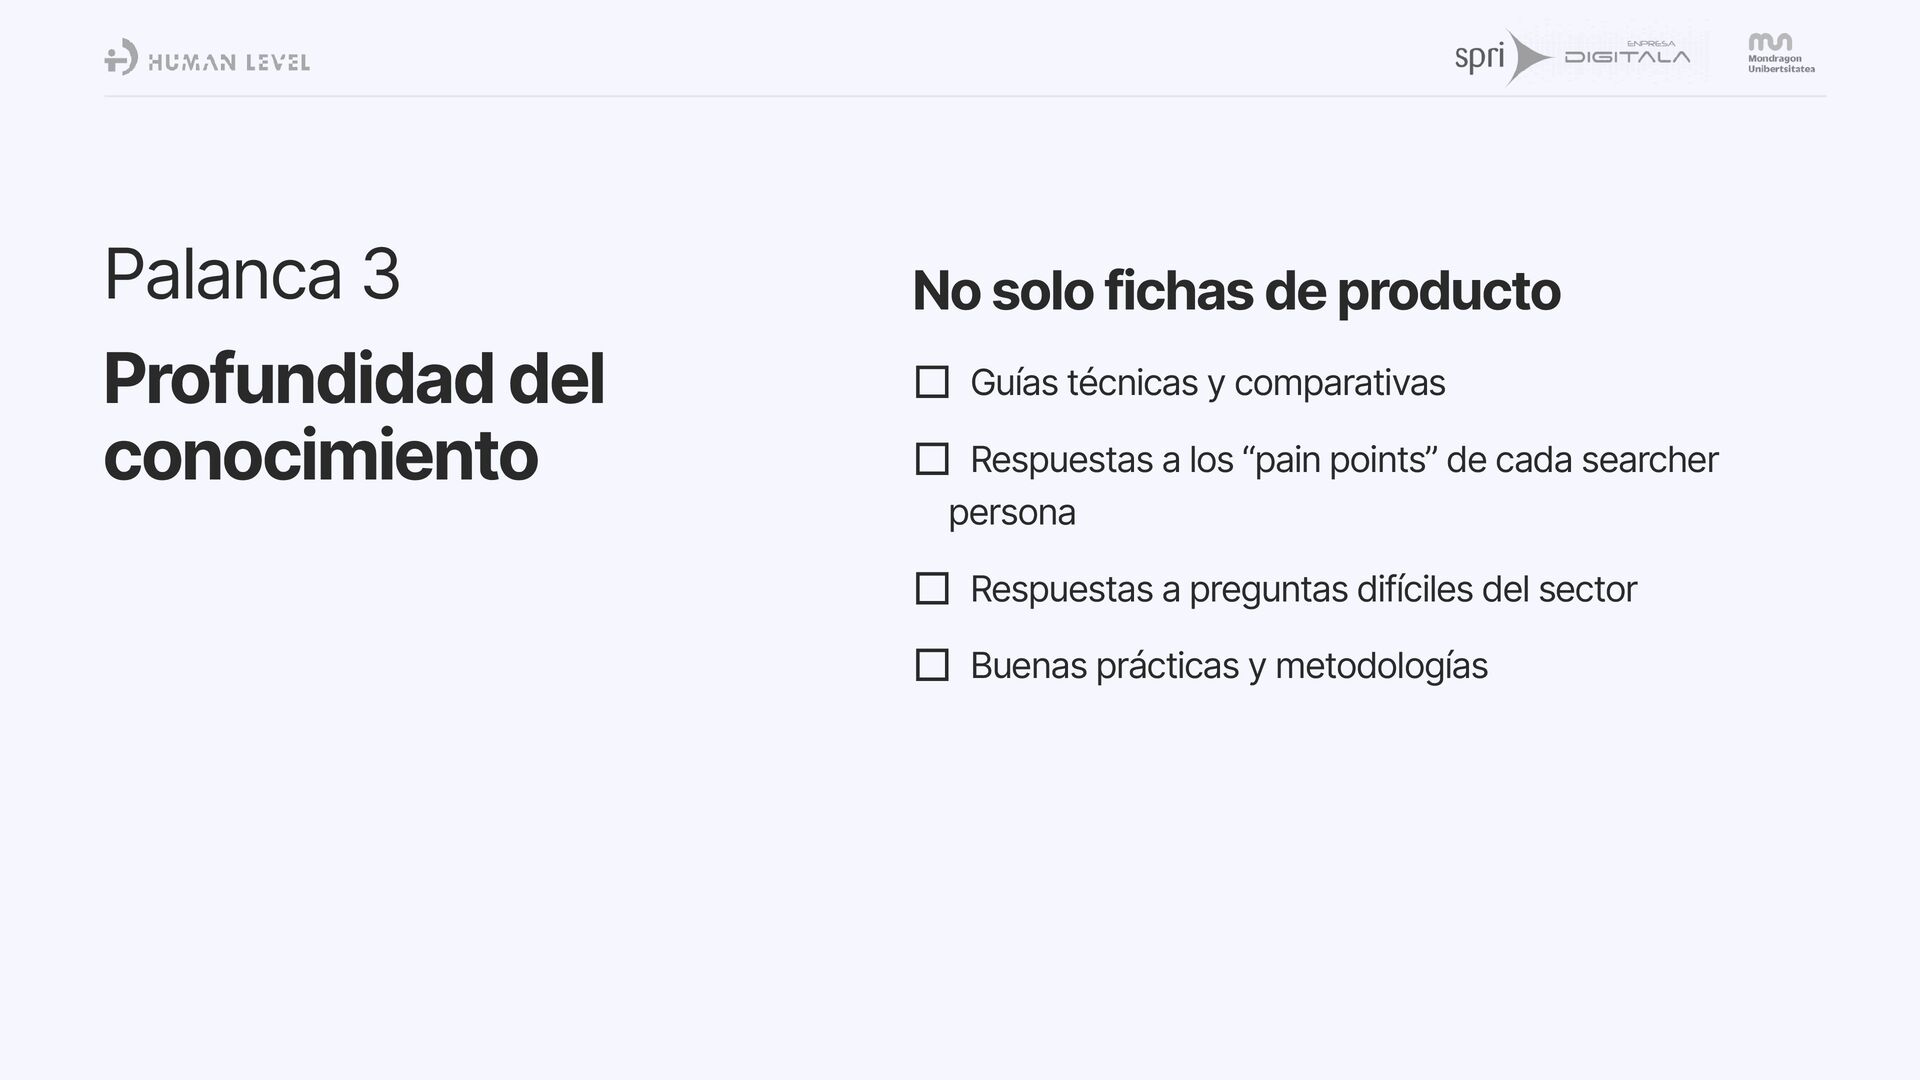The height and width of the screenshot is (1080, 1920).
Task: Click the Respuestas a preguntas difíciles text
Action: [x=1303, y=589]
